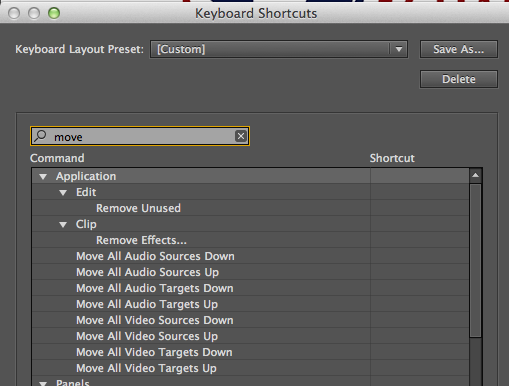Select Move All Video Sources Up
The height and width of the screenshot is (386, 509).
147,336
